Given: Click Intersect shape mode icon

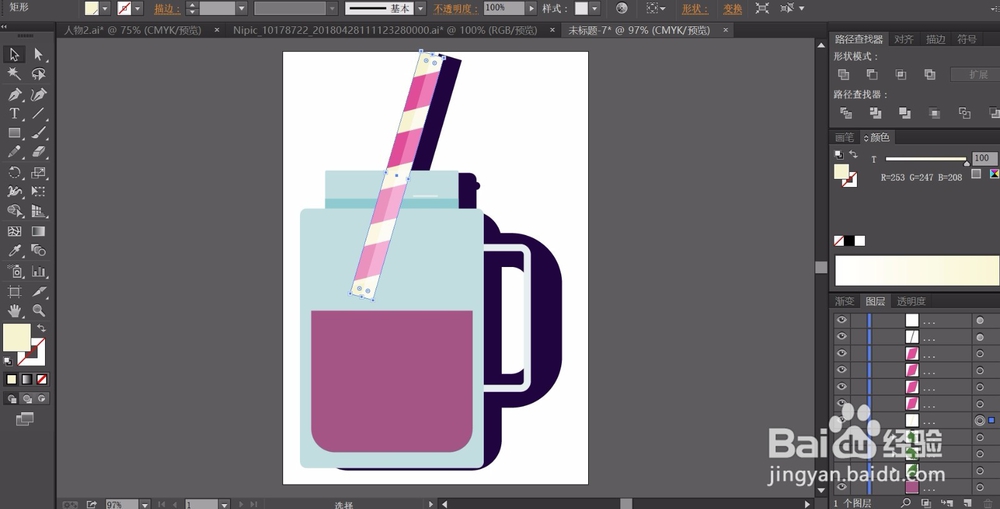Looking at the screenshot, I should 901,75.
